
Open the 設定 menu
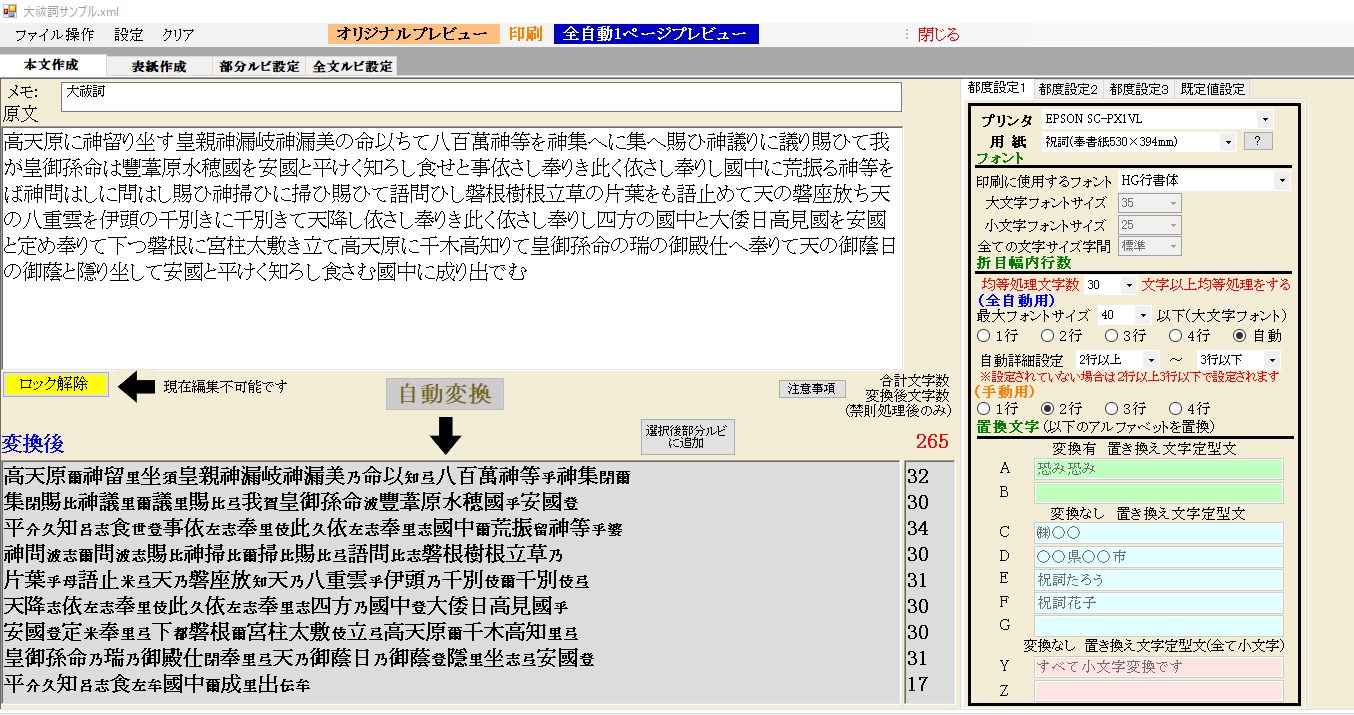[x=129, y=34]
